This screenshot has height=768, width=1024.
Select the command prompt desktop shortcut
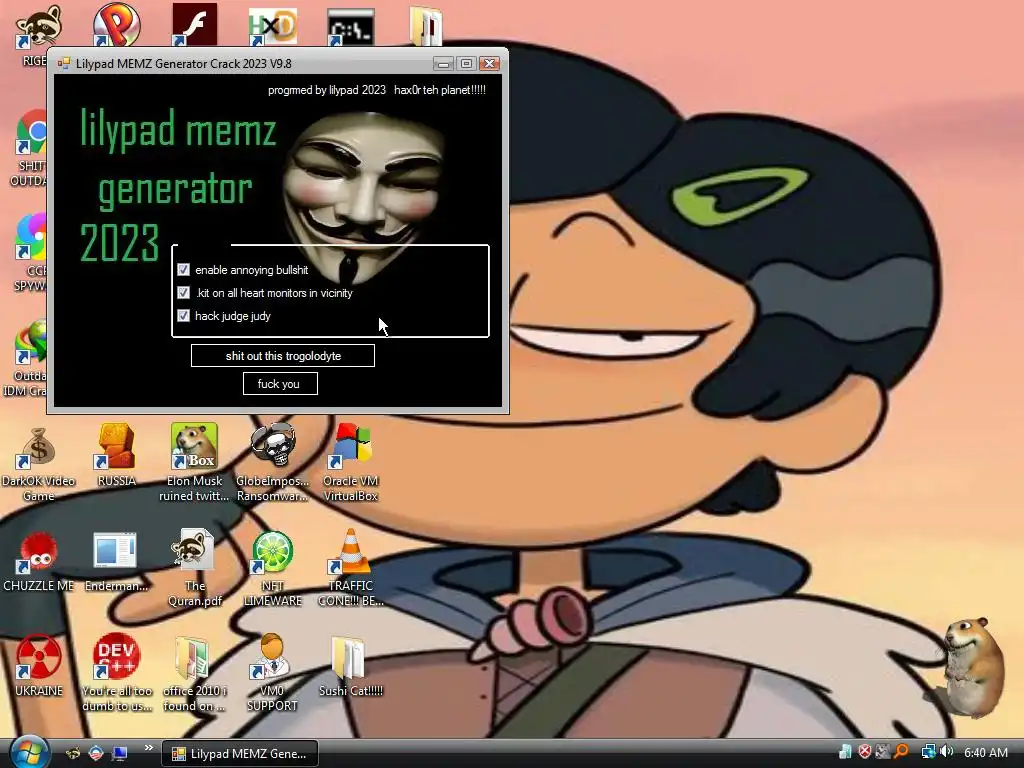coord(351,26)
